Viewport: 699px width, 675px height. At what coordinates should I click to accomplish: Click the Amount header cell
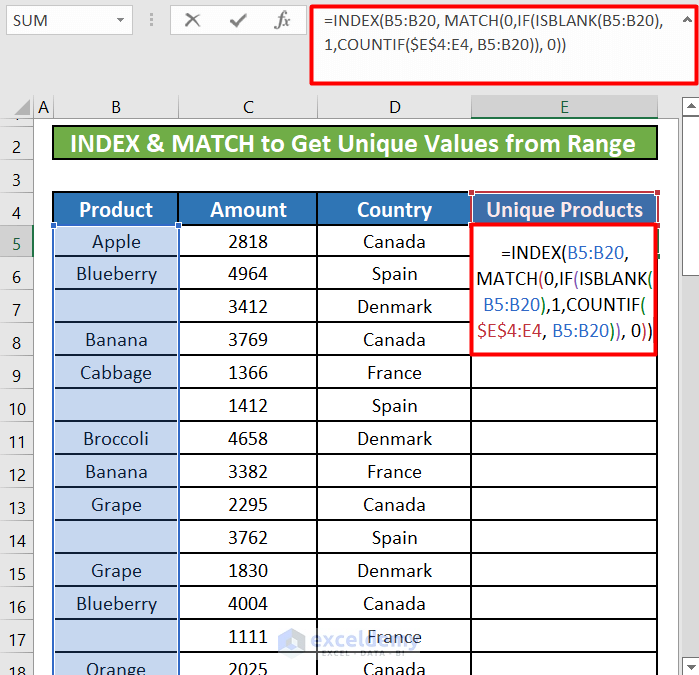[248, 210]
